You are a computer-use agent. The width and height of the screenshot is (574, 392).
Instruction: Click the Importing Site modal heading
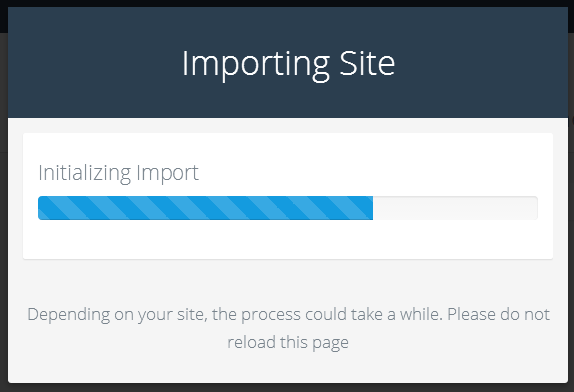click(x=288, y=64)
